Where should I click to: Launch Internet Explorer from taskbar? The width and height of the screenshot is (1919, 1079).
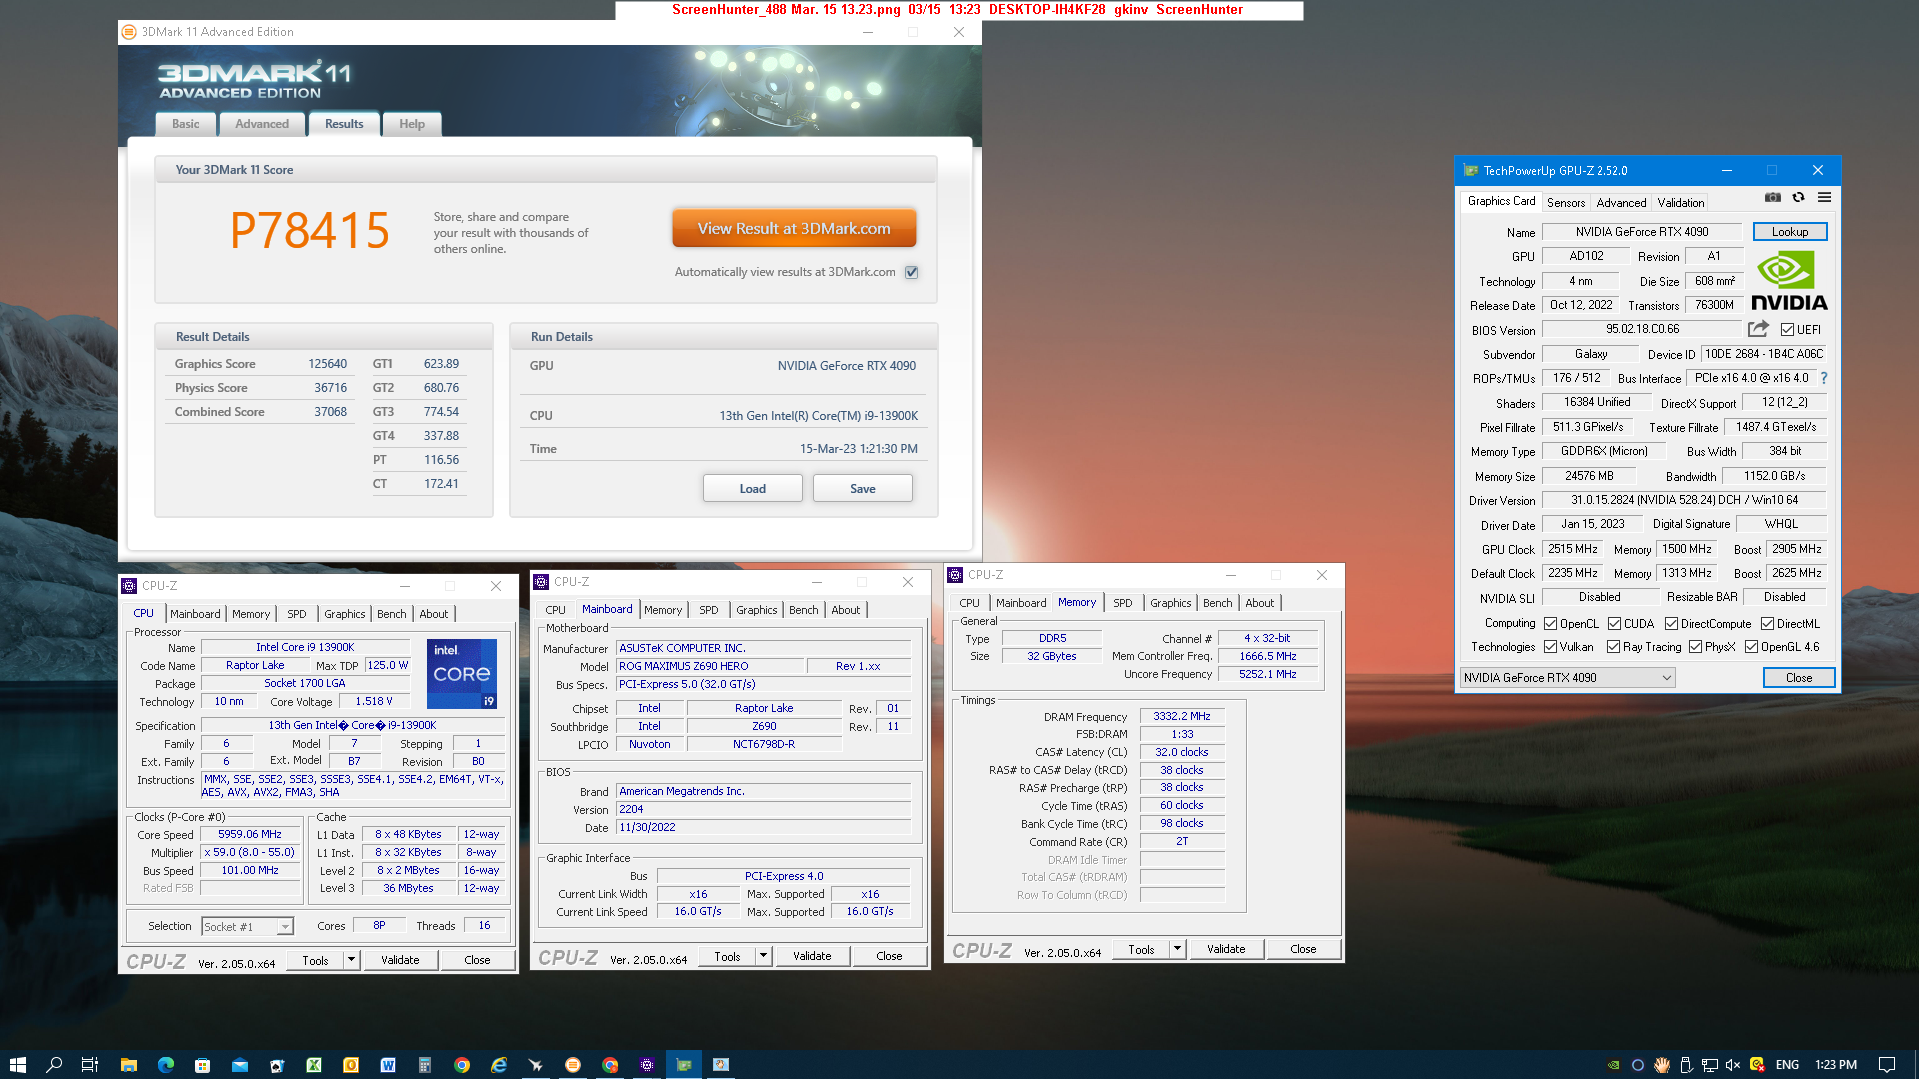pos(499,1065)
